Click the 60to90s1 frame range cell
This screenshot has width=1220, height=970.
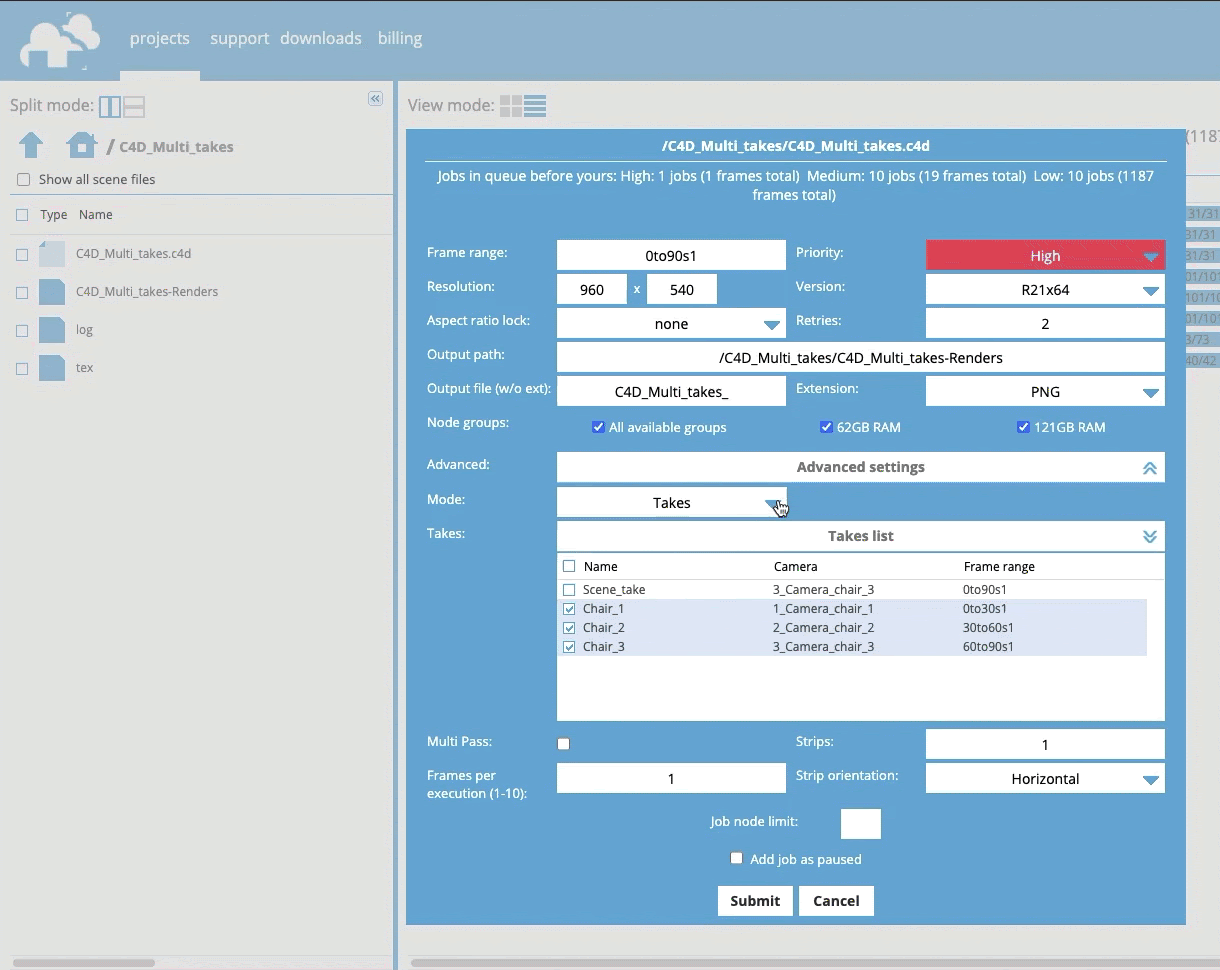[x=988, y=647]
